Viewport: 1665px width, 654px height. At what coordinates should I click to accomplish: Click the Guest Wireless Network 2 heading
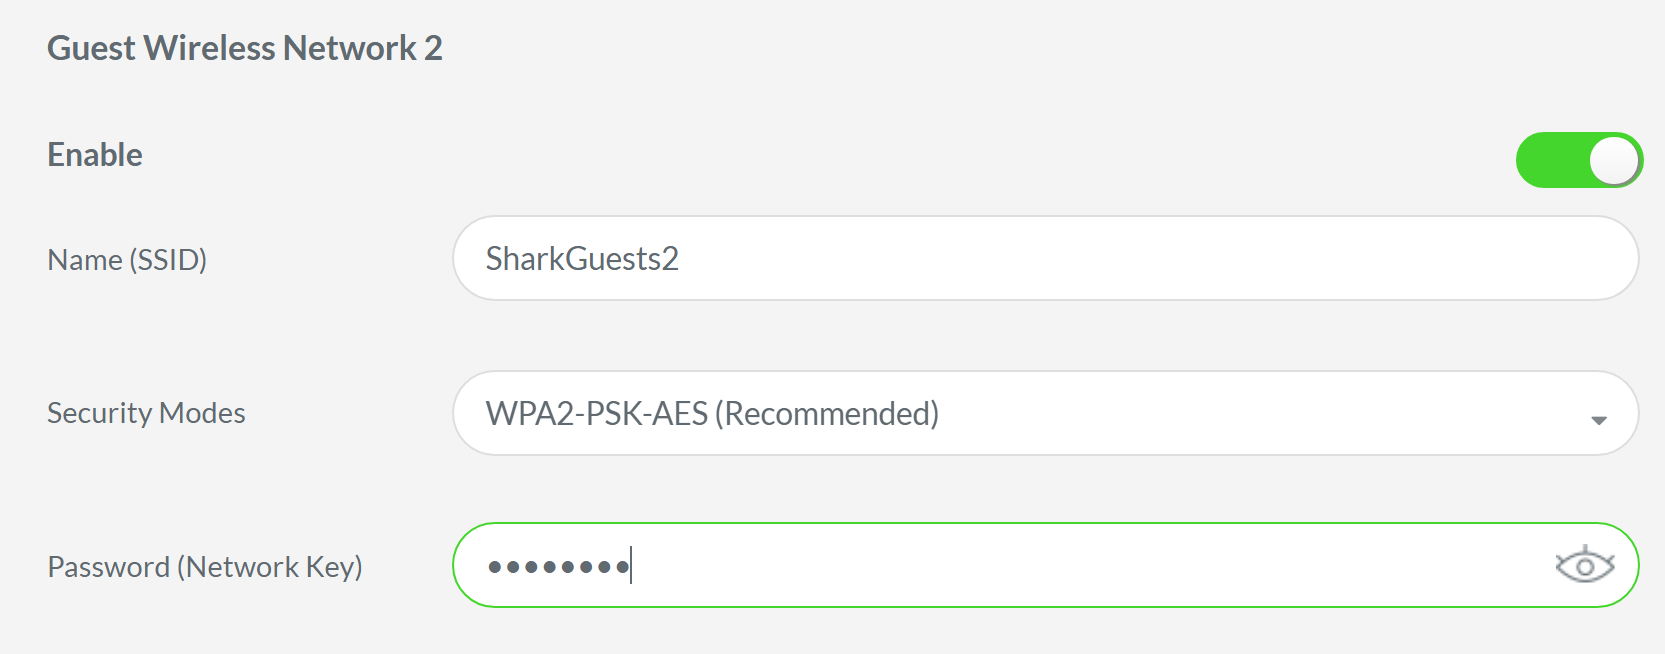point(245,47)
